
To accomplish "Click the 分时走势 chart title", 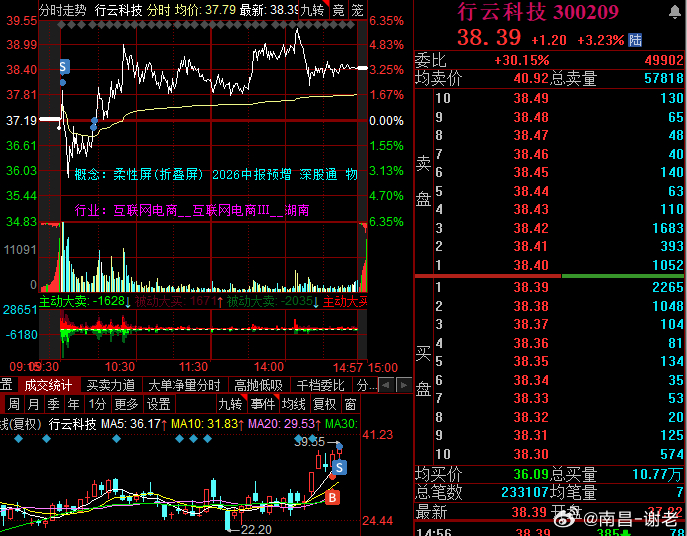I will coord(63,10).
